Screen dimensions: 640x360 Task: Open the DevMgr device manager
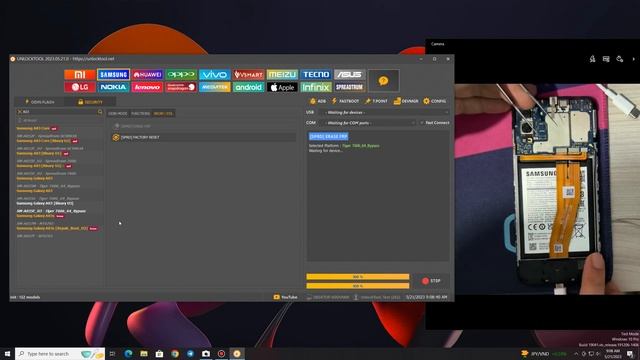point(406,101)
